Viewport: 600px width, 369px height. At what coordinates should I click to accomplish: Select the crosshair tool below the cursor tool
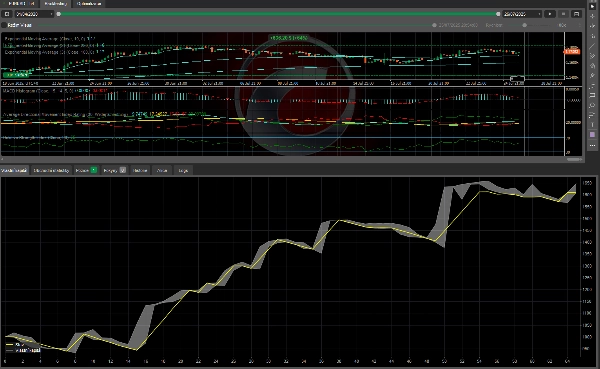(592, 16)
